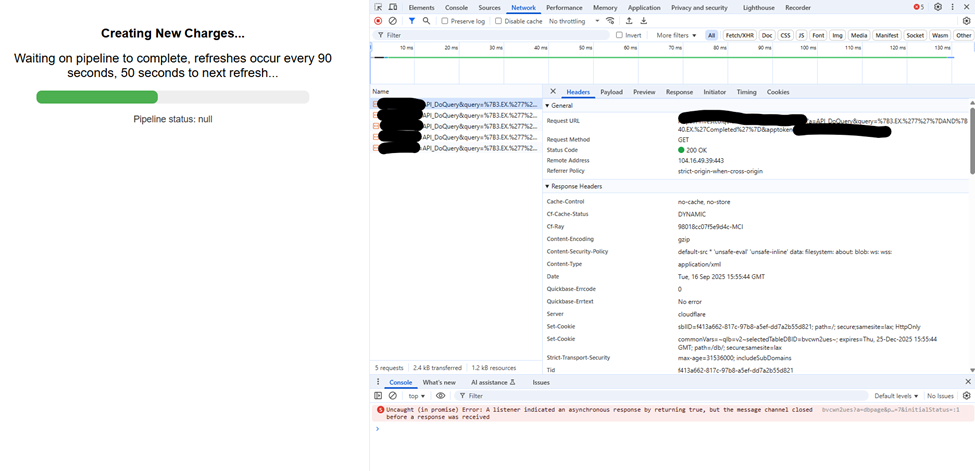This screenshot has height=471, width=975.
Task: Clear the network log
Action: pyautogui.click(x=392, y=21)
